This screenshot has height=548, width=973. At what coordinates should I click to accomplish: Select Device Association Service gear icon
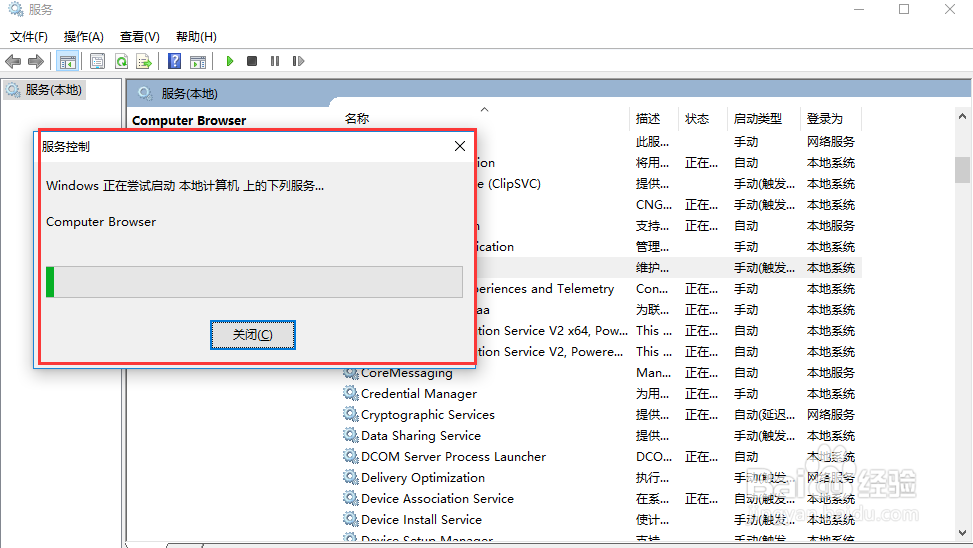351,498
